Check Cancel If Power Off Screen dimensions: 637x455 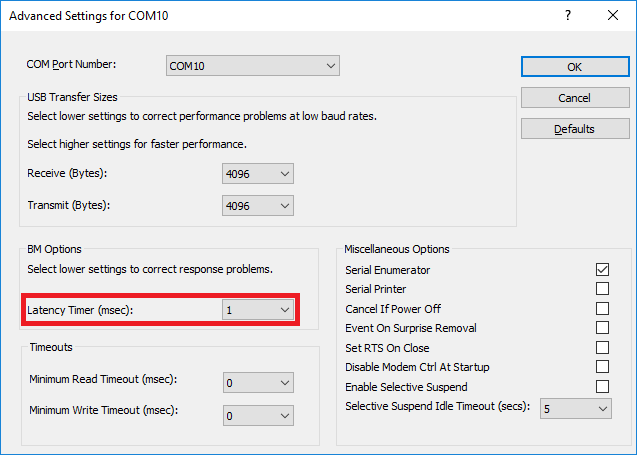602,309
